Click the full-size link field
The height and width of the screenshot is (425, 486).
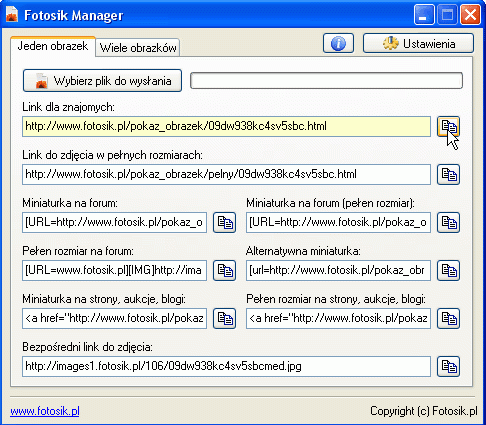tap(226, 174)
